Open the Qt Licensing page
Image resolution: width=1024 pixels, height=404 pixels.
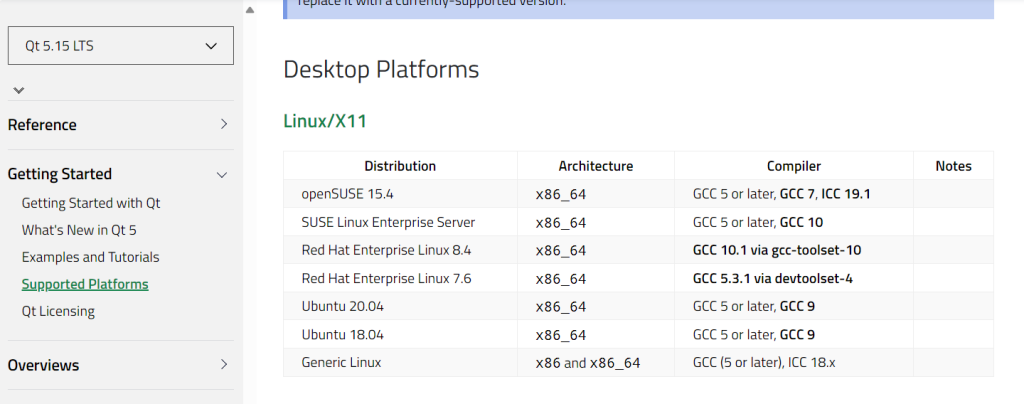[58, 311]
